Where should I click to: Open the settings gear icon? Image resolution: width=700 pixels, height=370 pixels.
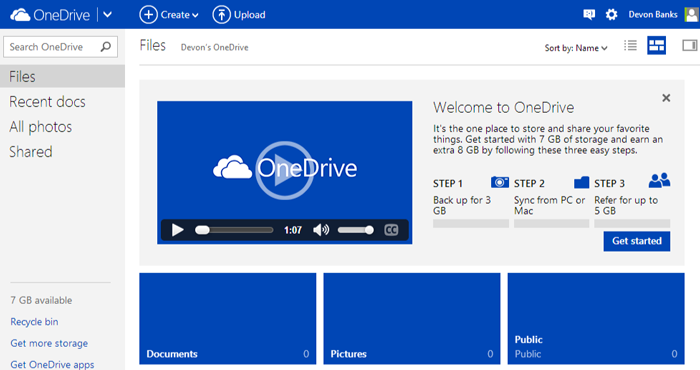tap(611, 15)
